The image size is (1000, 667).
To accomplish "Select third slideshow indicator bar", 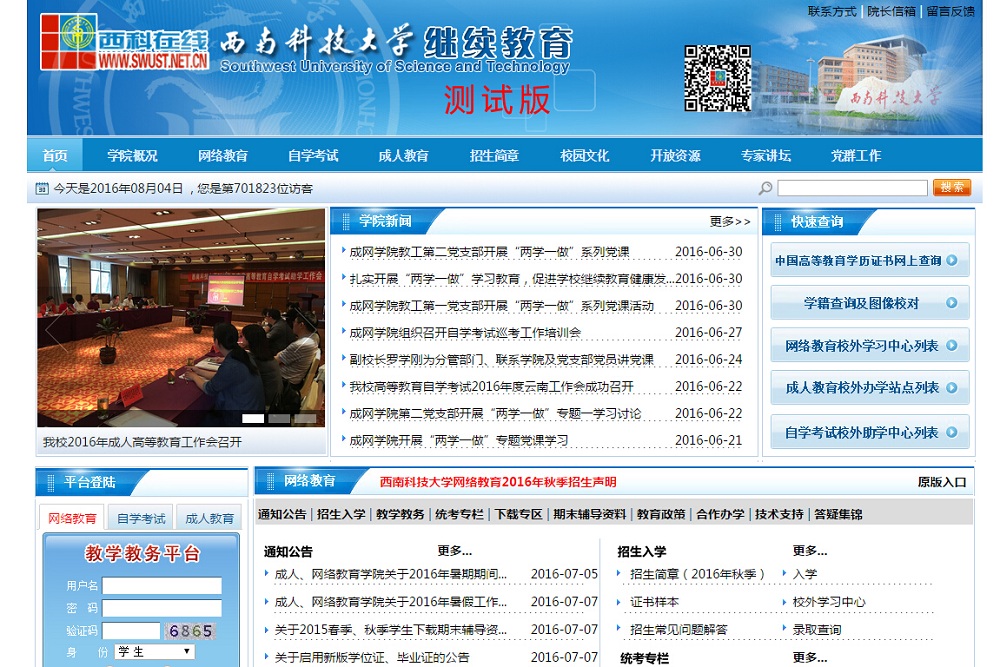I will [x=305, y=418].
